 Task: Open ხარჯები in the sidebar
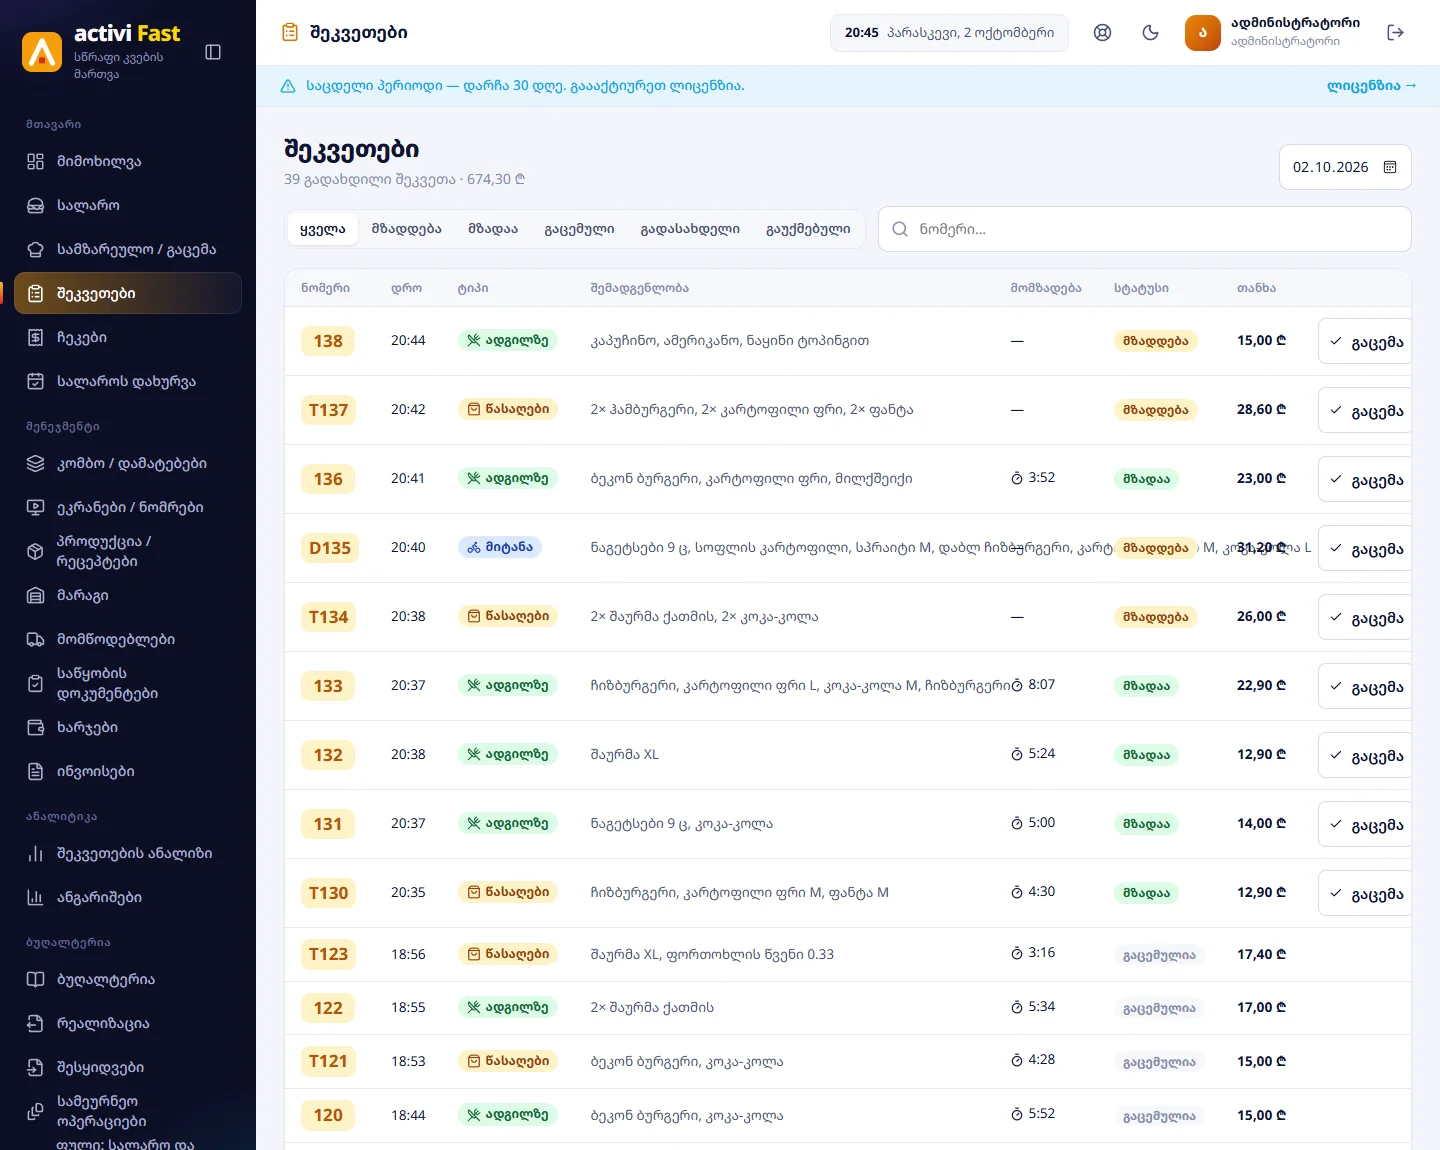128,727
